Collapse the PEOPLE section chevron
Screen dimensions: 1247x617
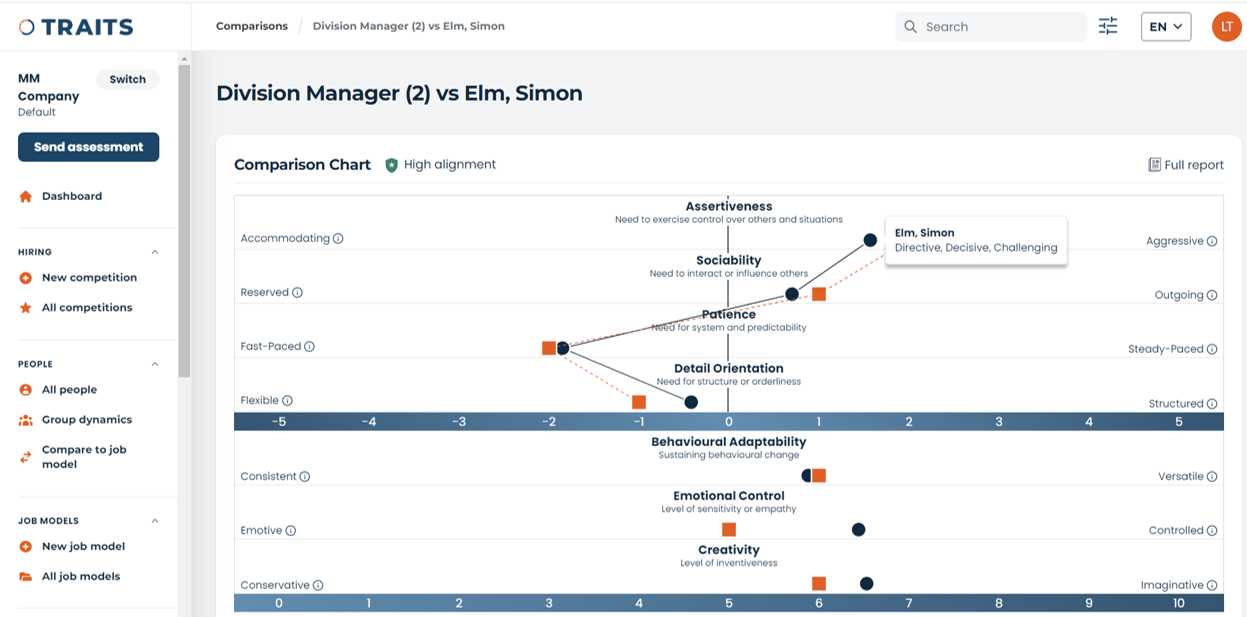pyautogui.click(x=154, y=363)
